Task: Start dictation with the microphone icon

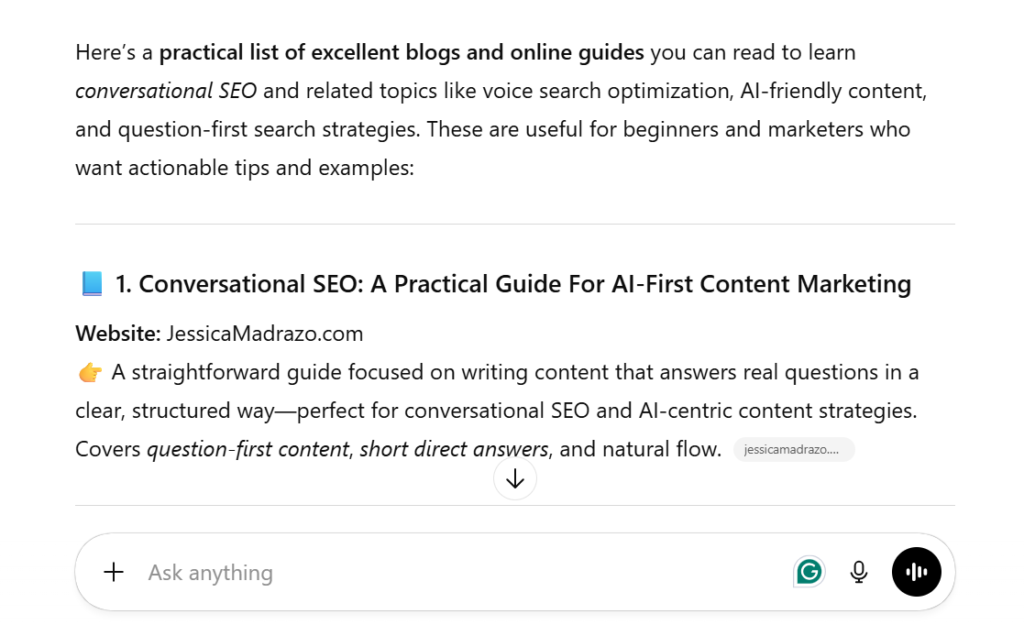Action: [x=859, y=572]
